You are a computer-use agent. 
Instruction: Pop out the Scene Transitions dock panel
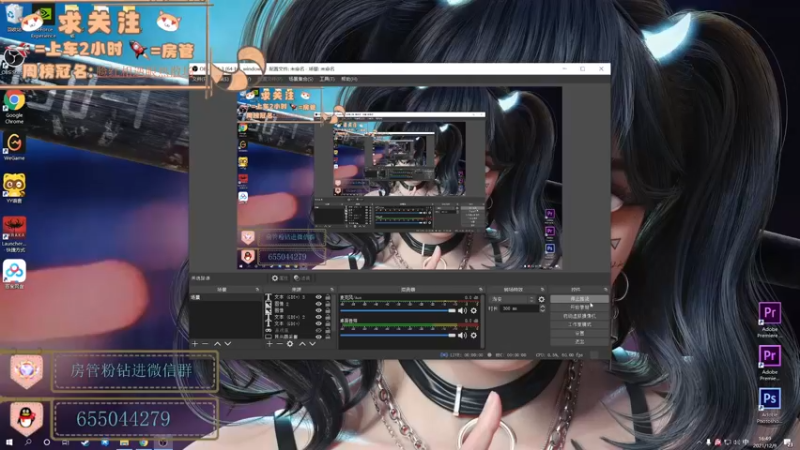[542, 289]
